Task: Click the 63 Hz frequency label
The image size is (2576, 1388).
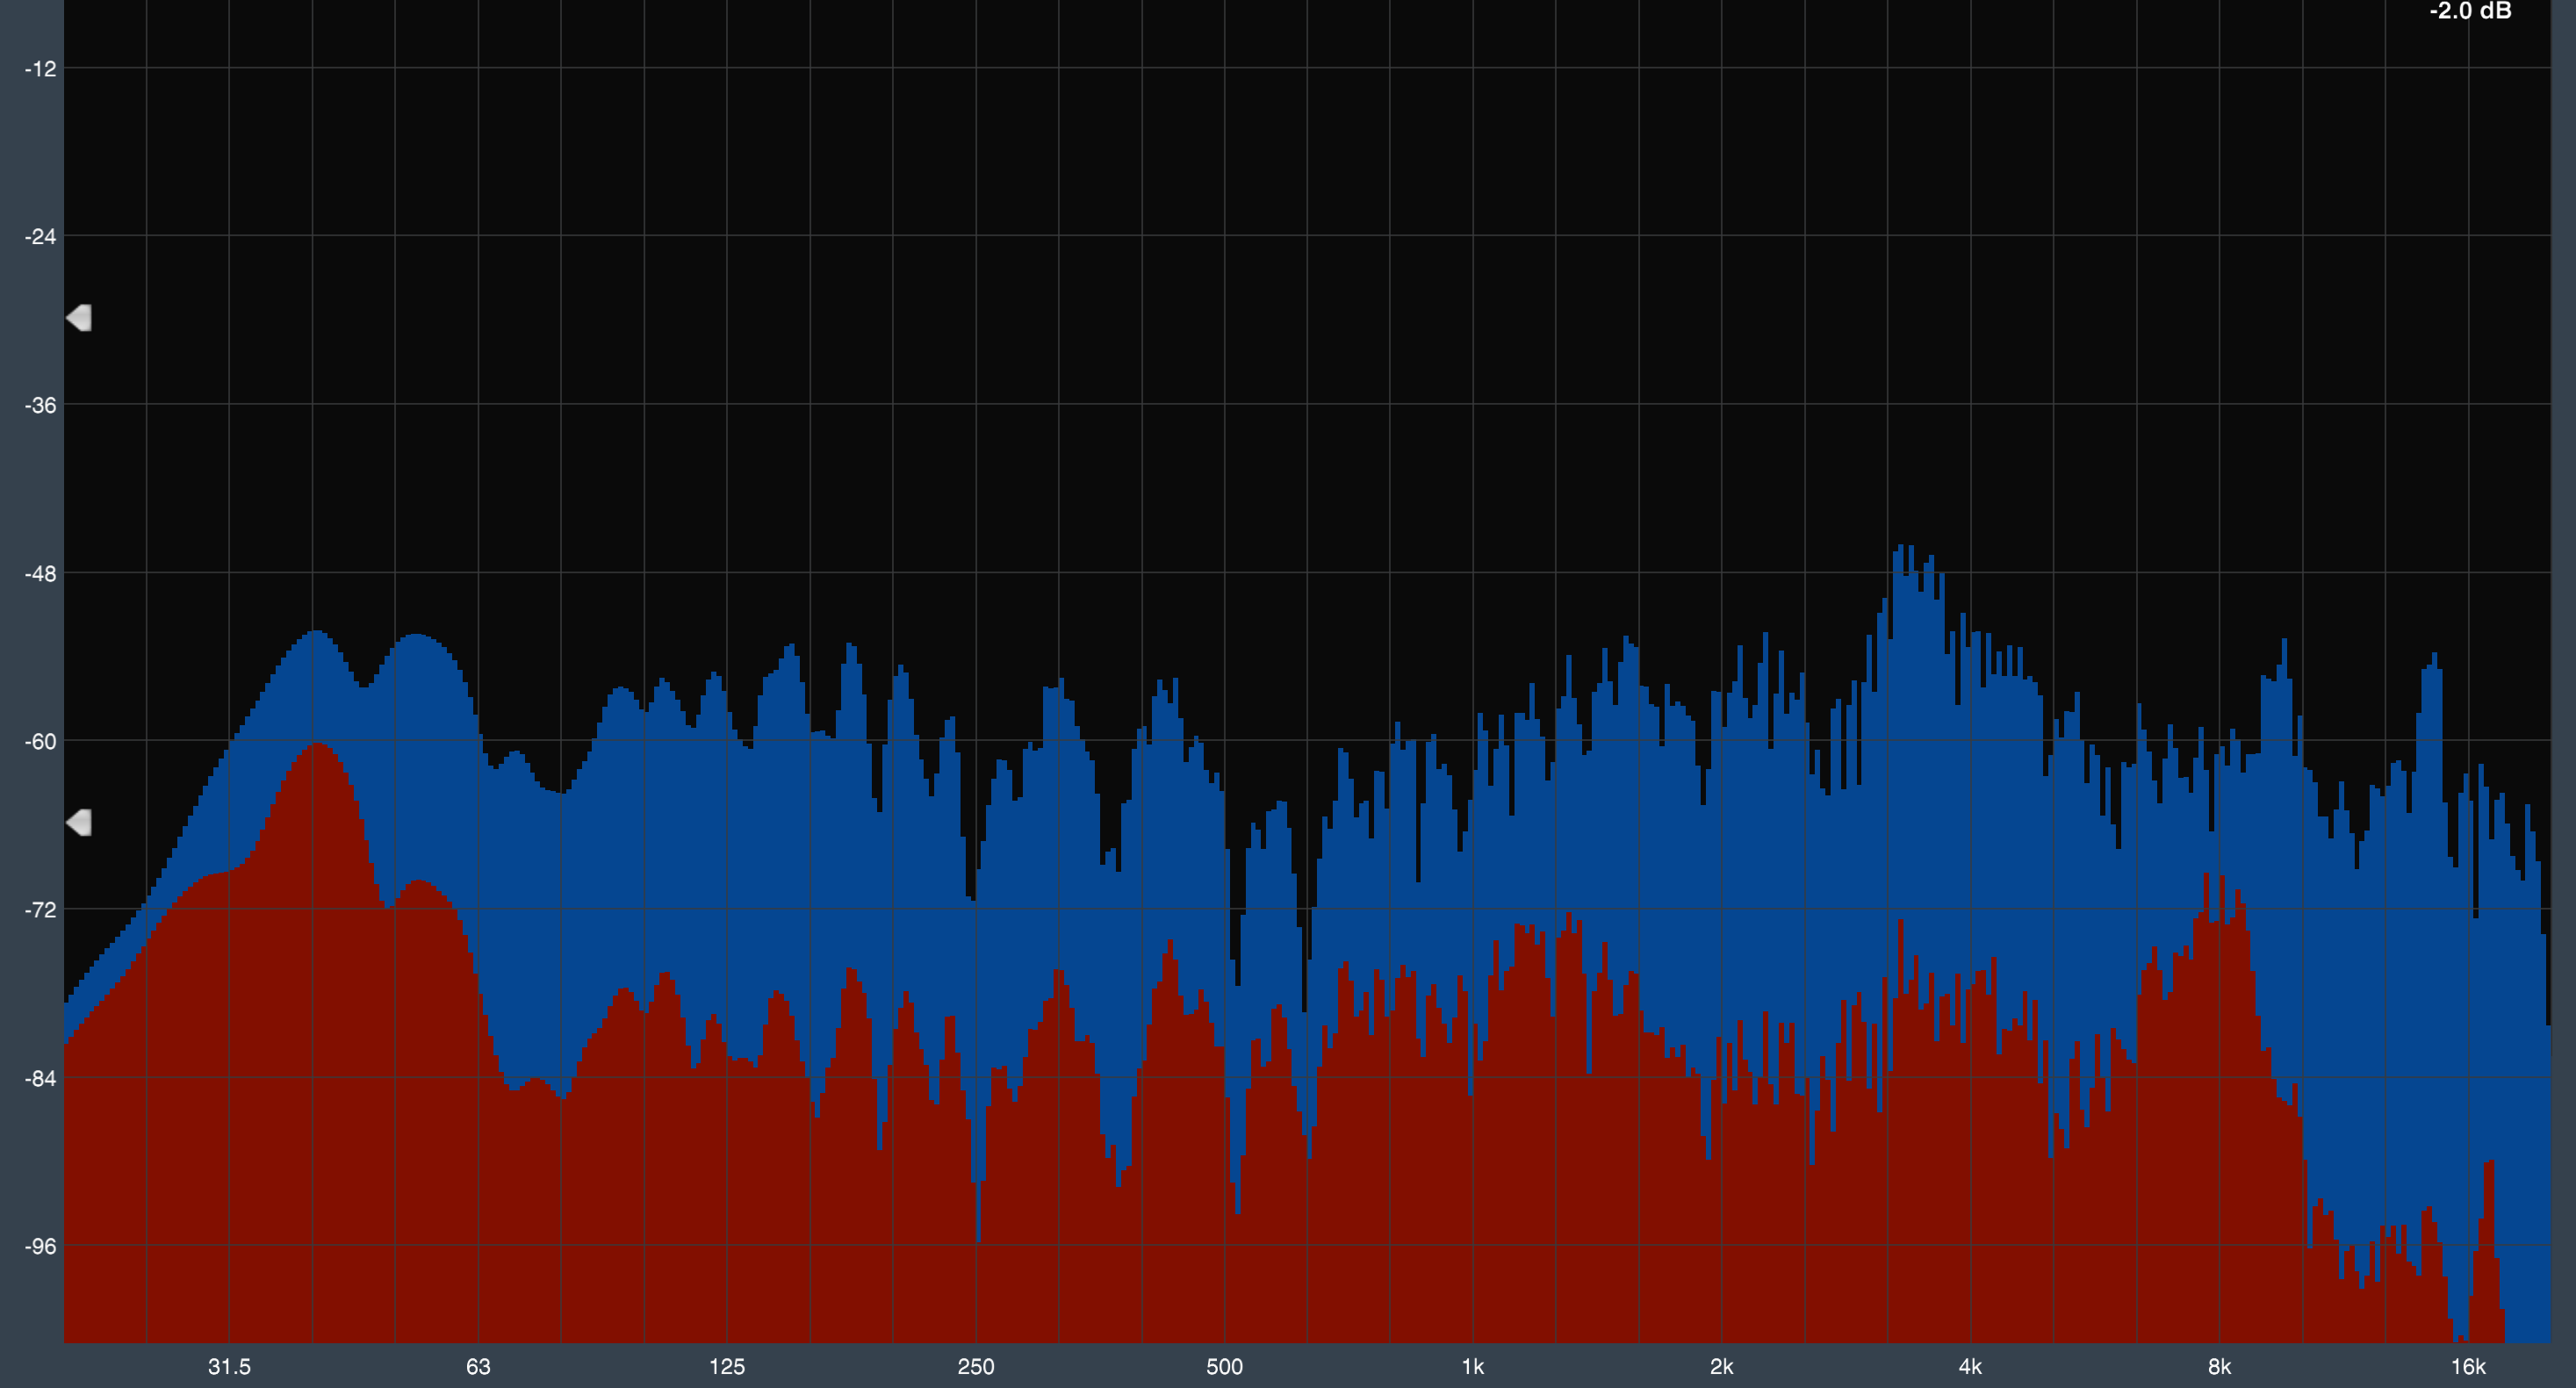Action: pos(478,1367)
